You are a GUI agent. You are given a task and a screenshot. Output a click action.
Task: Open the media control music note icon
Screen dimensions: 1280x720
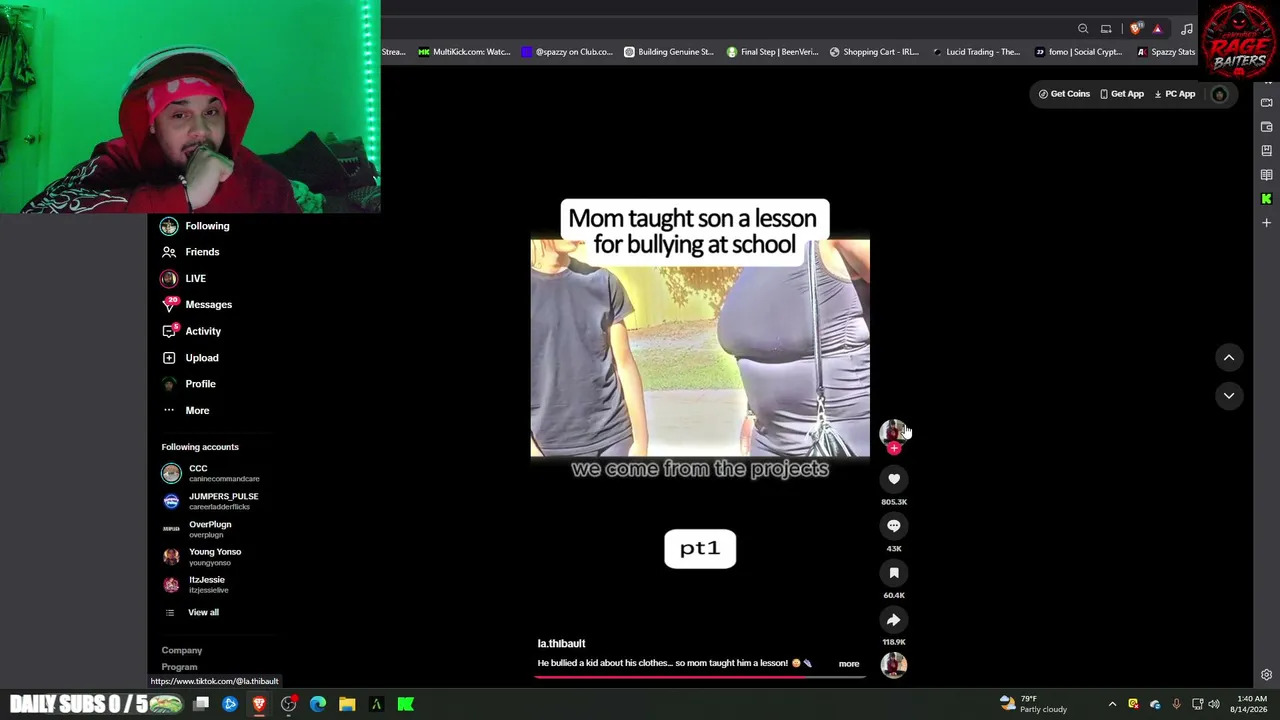(1187, 29)
